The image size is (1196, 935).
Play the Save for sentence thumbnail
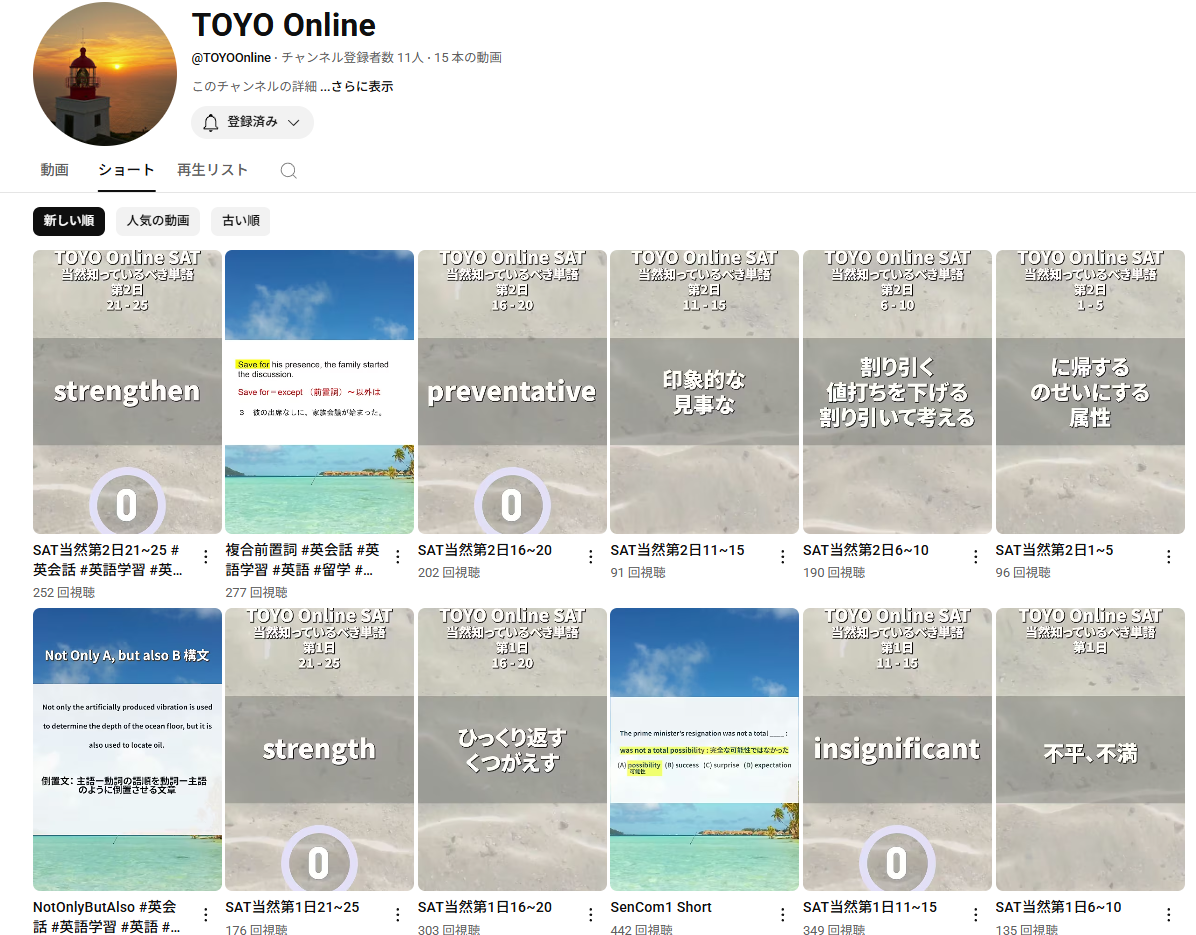click(320, 392)
